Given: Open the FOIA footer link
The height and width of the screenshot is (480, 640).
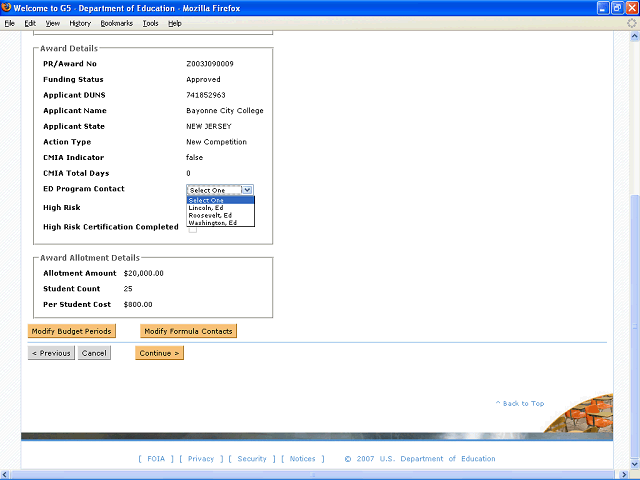Looking at the screenshot, I should 156,459.
